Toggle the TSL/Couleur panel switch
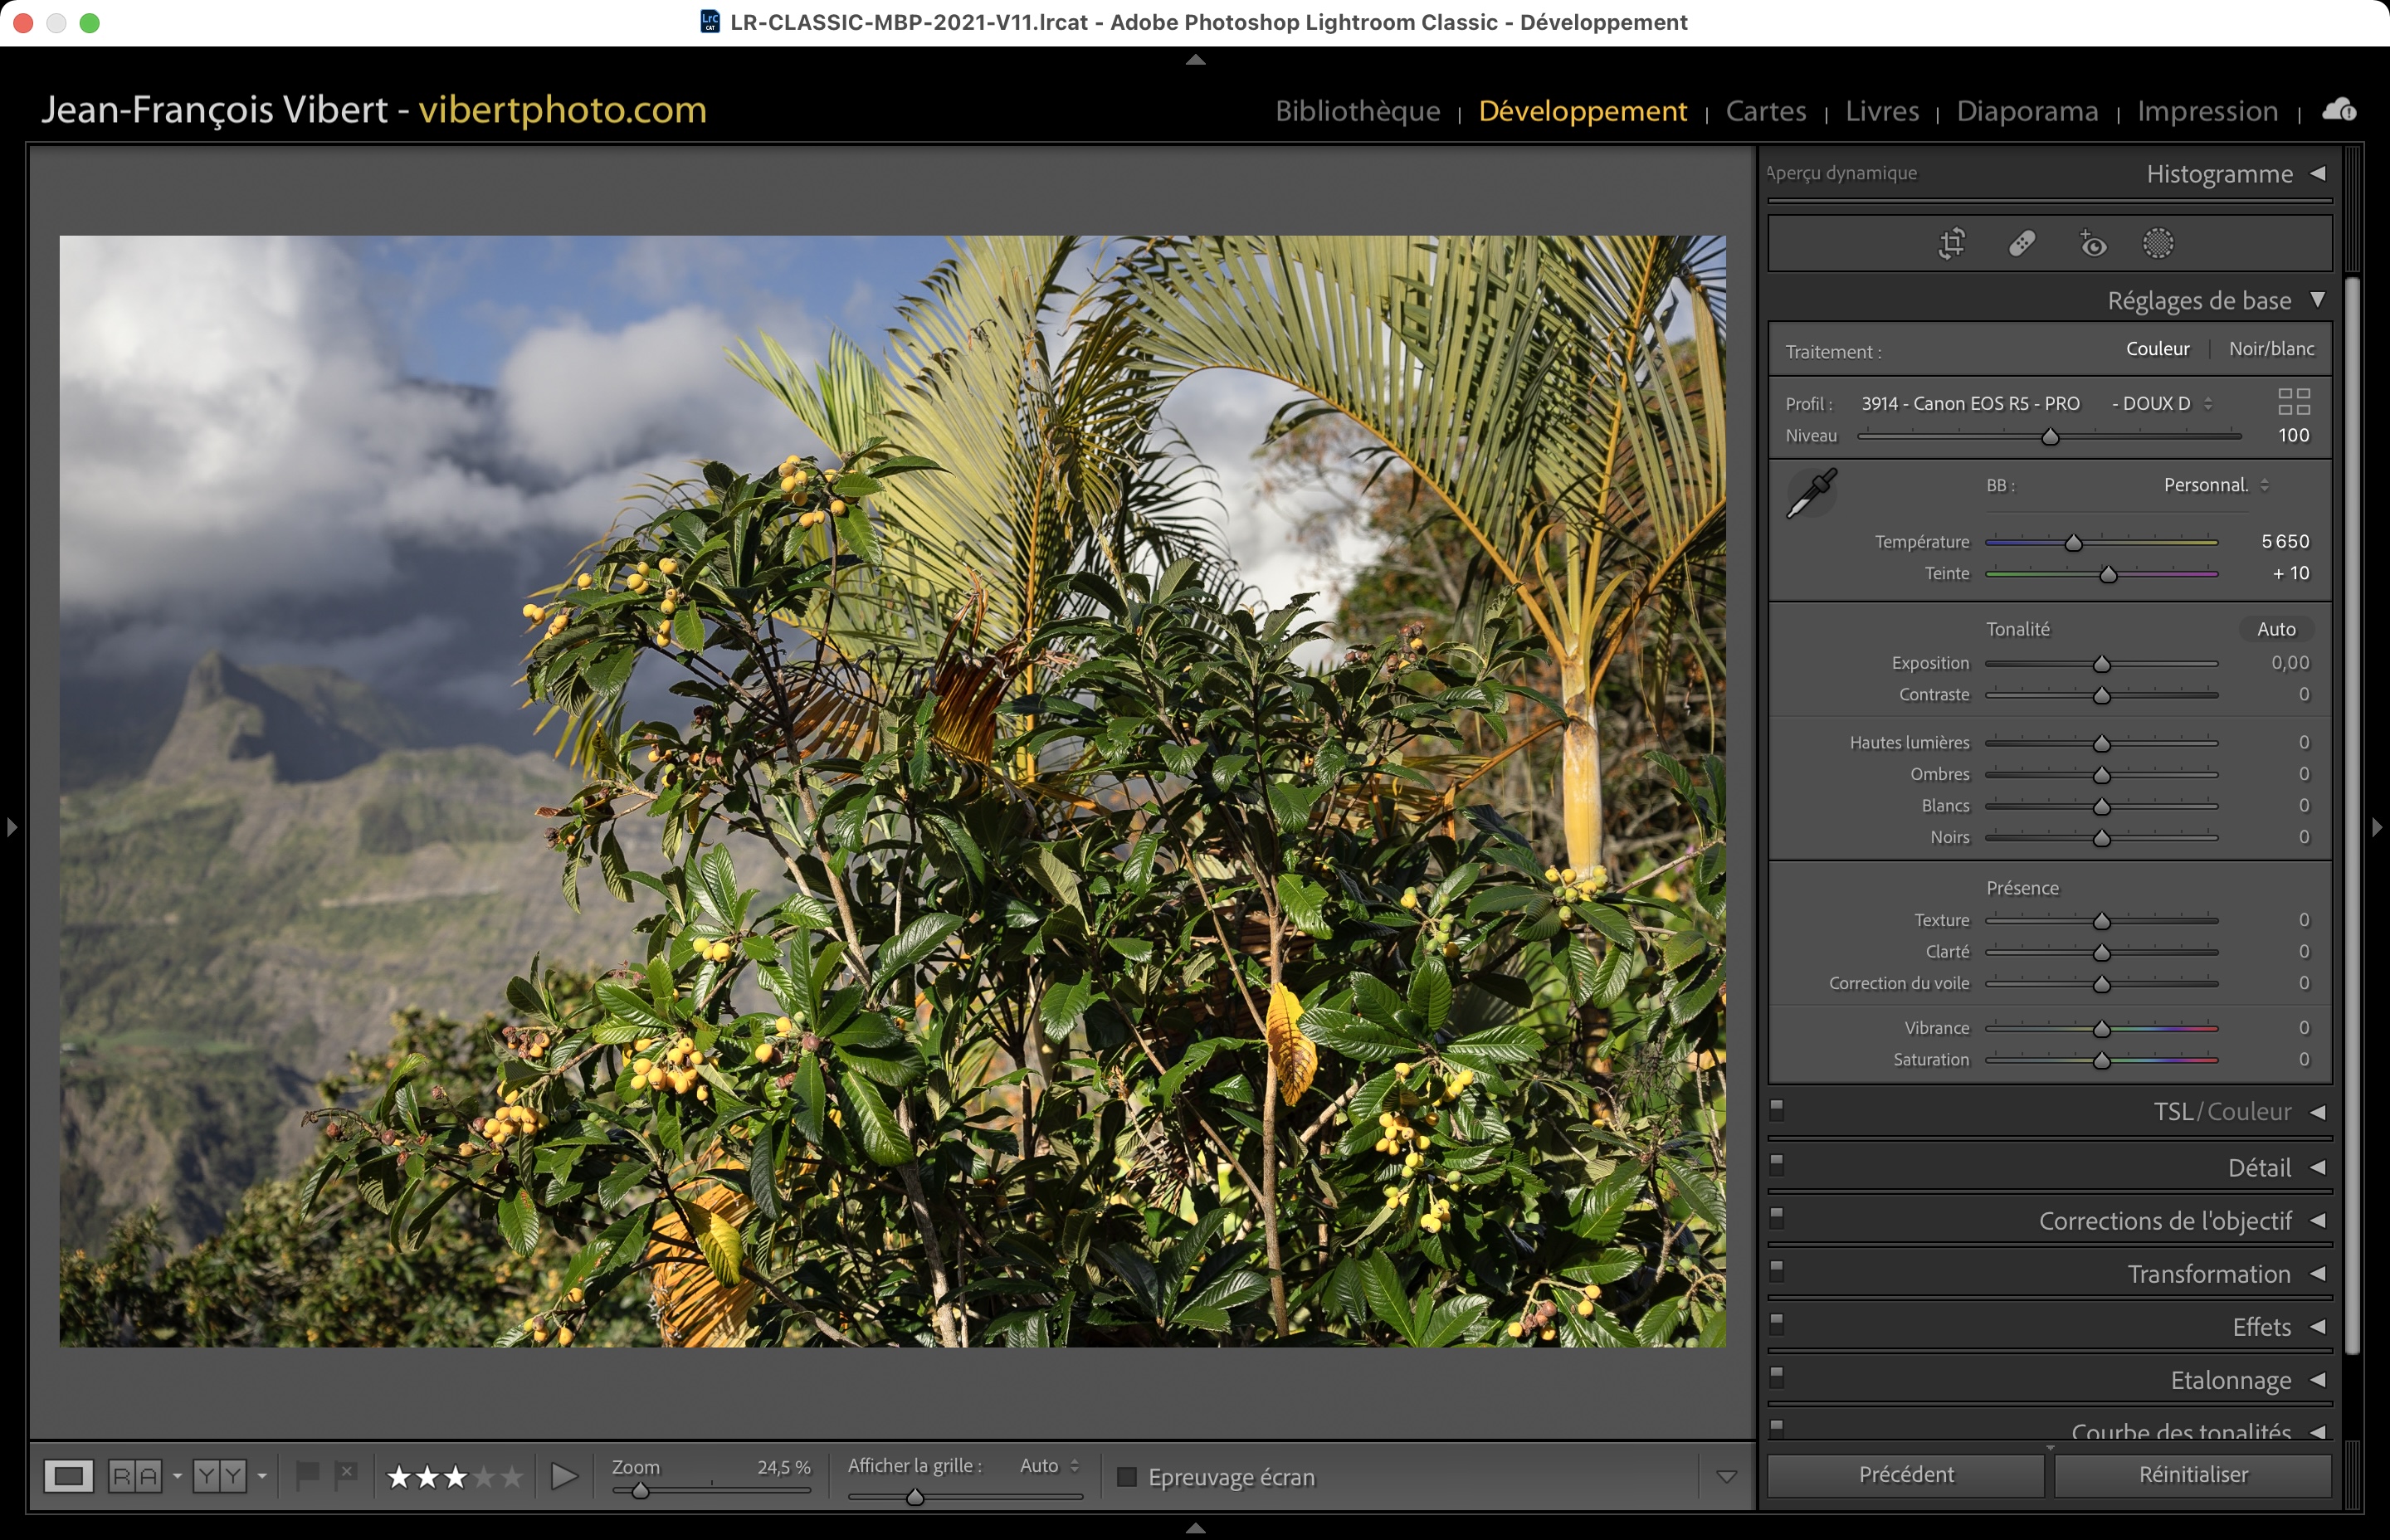2390x1540 pixels. (1777, 1110)
